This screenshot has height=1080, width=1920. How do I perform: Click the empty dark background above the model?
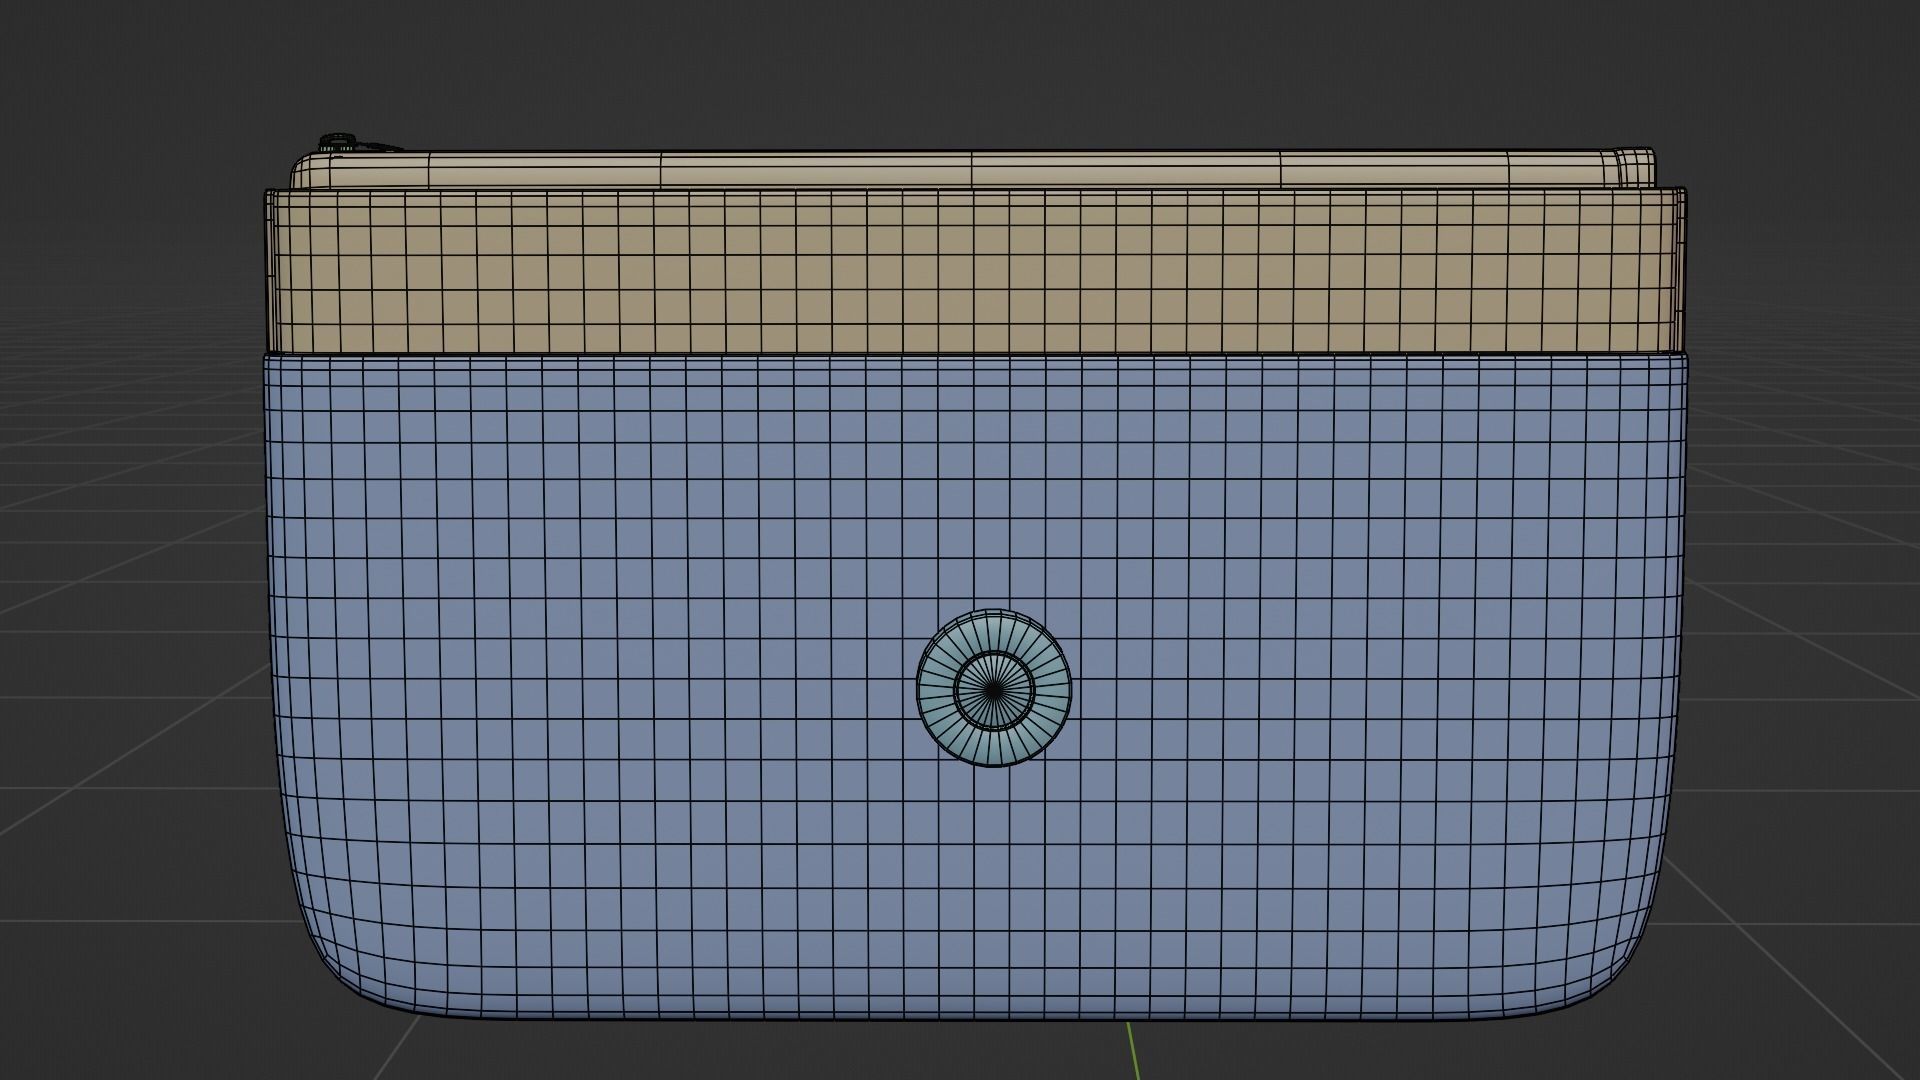pos(960,60)
